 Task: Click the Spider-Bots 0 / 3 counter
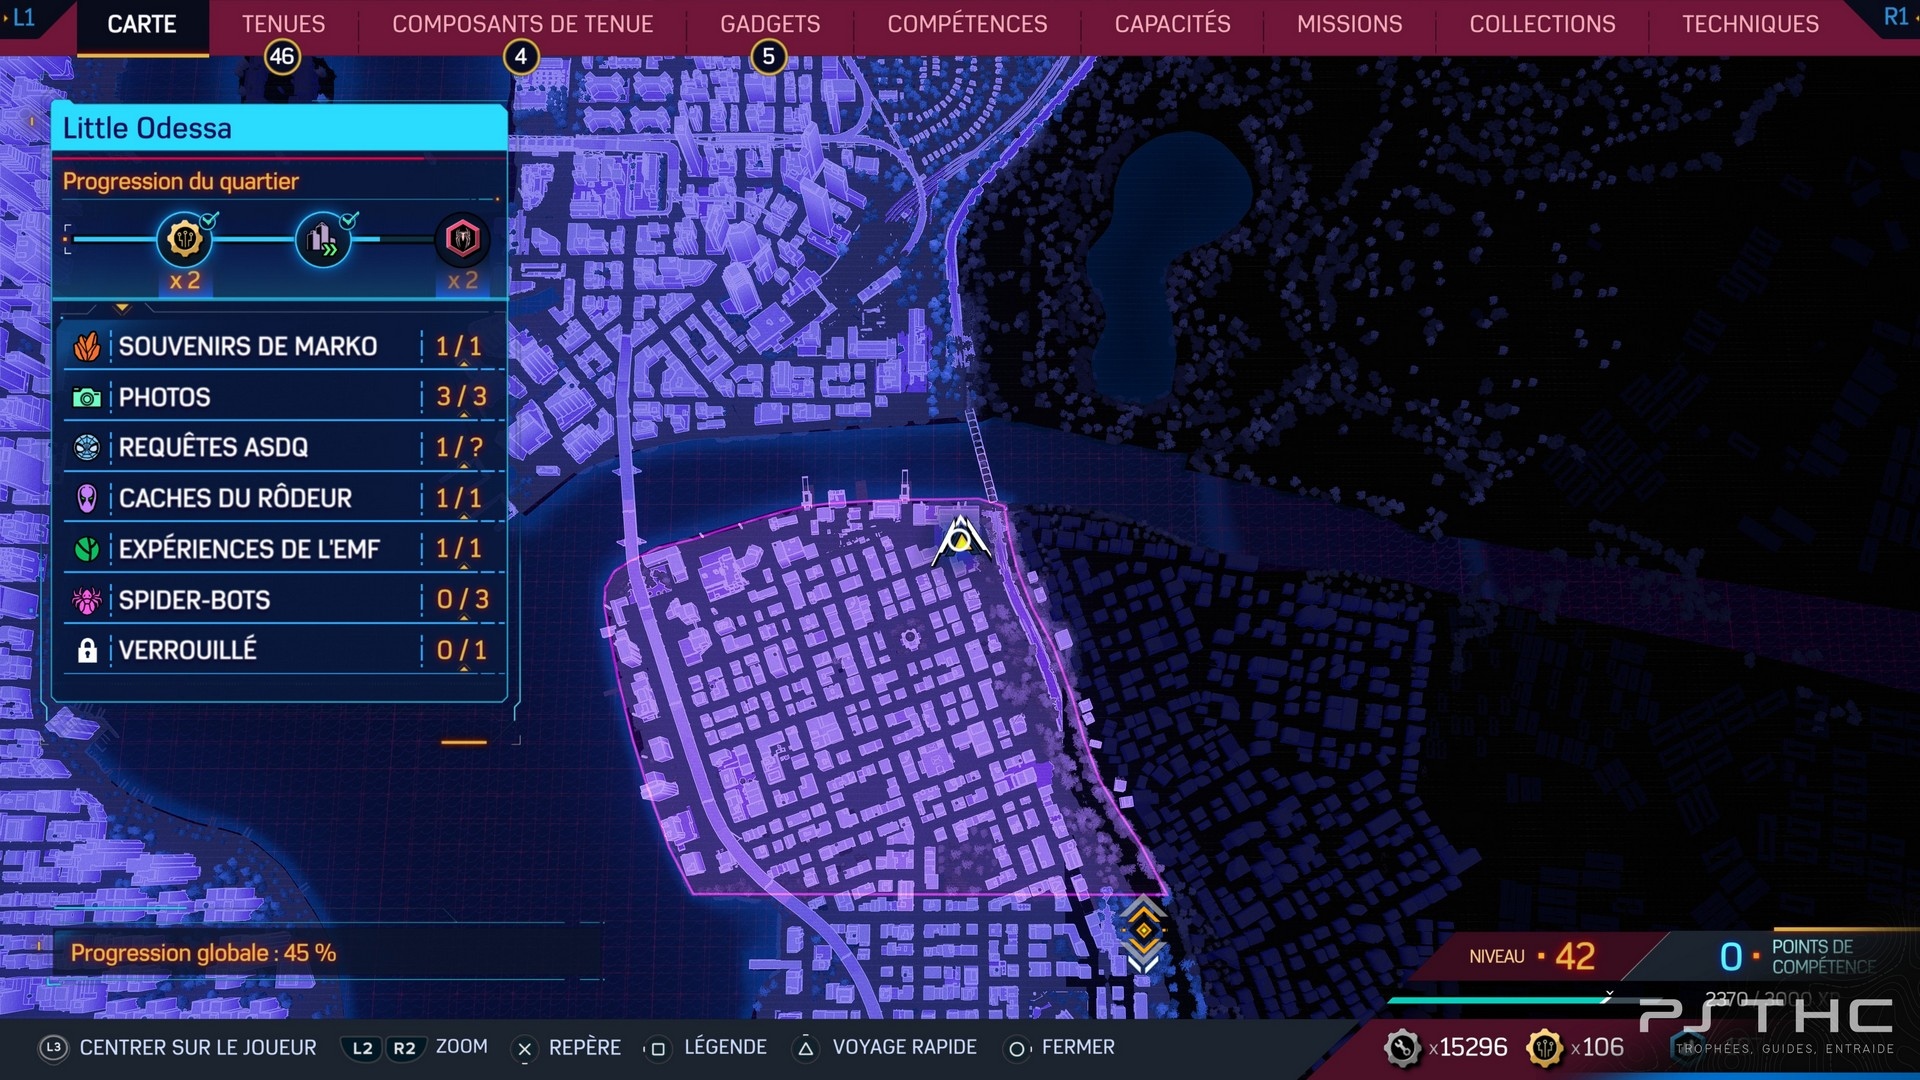[x=462, y=600]
